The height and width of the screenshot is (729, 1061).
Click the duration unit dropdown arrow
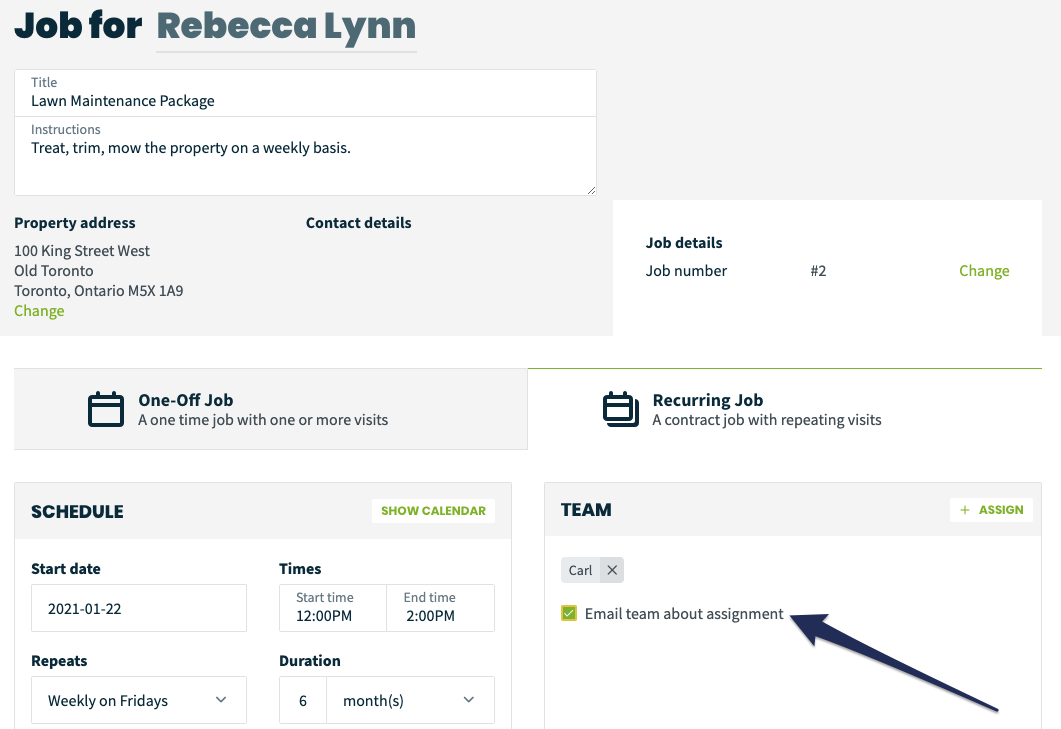(x=468, y=700)
